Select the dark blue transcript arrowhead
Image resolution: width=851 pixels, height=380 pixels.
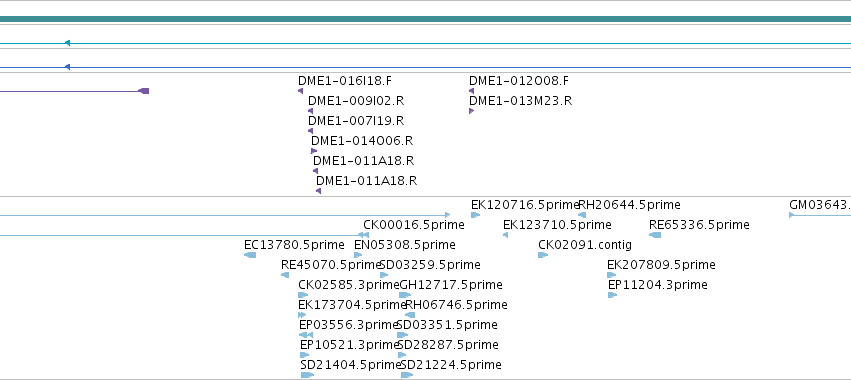coord(67,67)
